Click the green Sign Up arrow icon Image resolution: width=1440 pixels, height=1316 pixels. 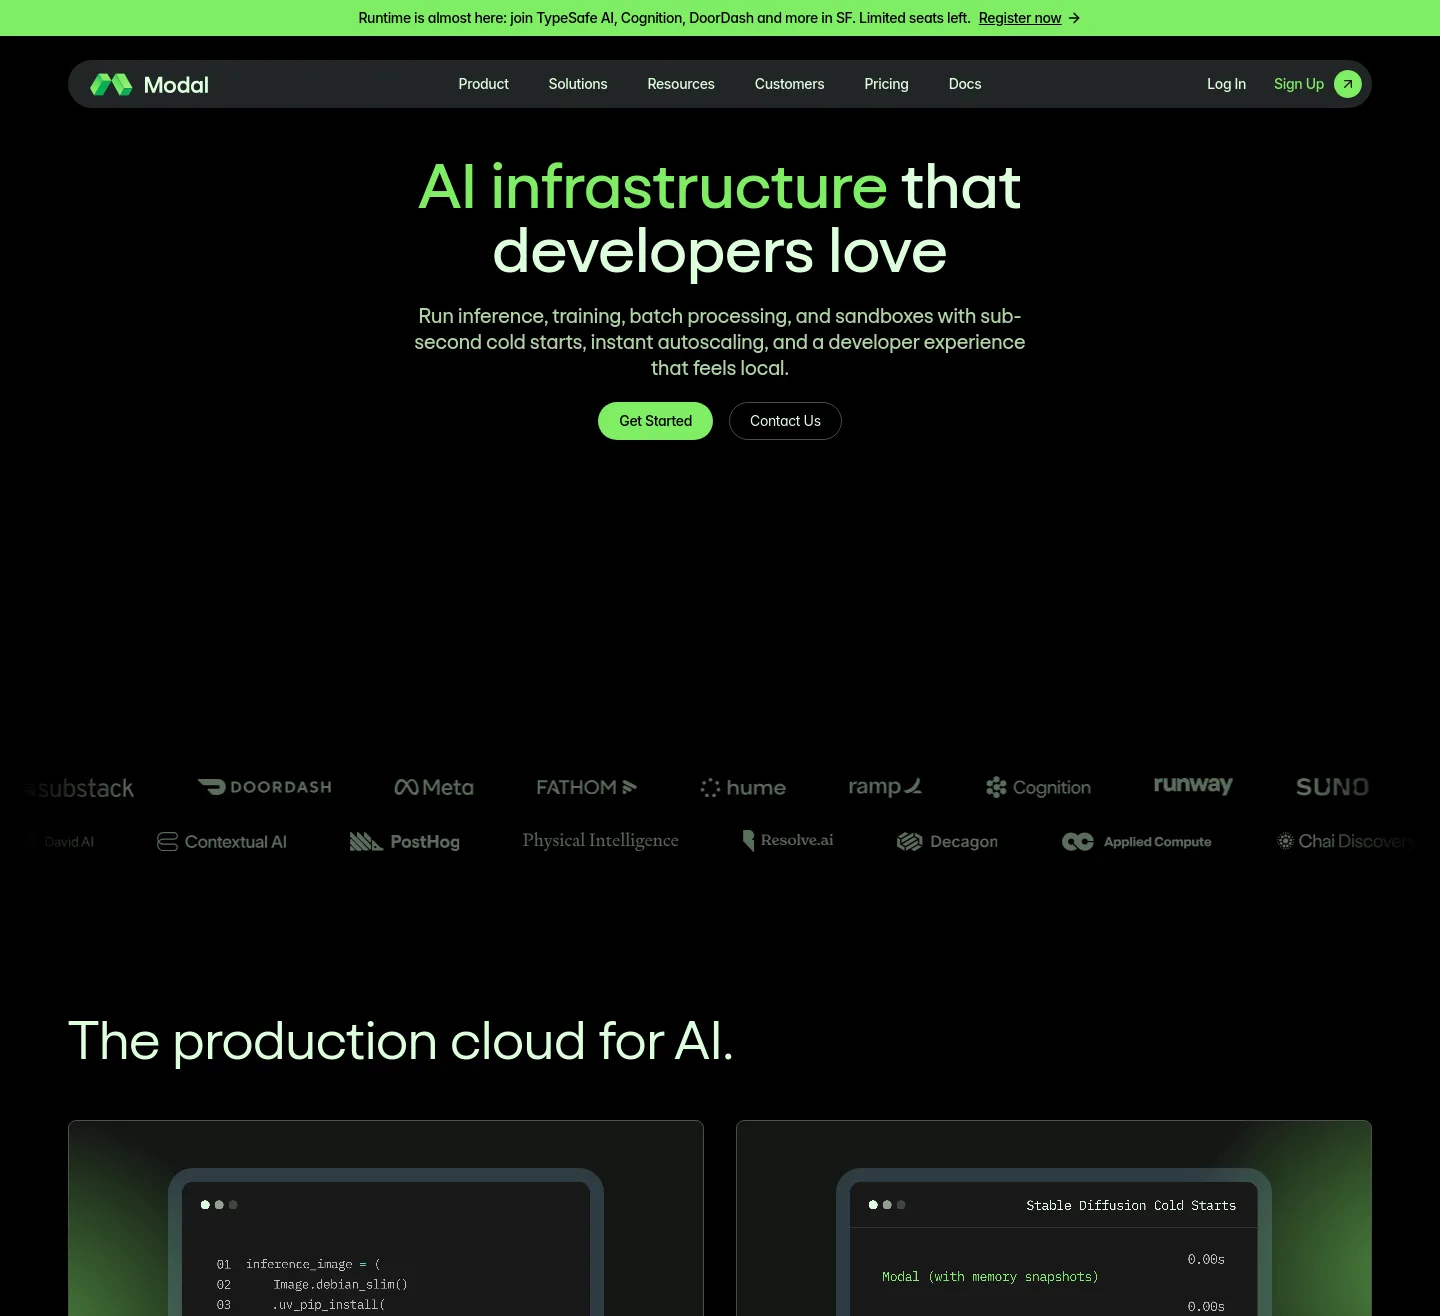click(1348, 84)
